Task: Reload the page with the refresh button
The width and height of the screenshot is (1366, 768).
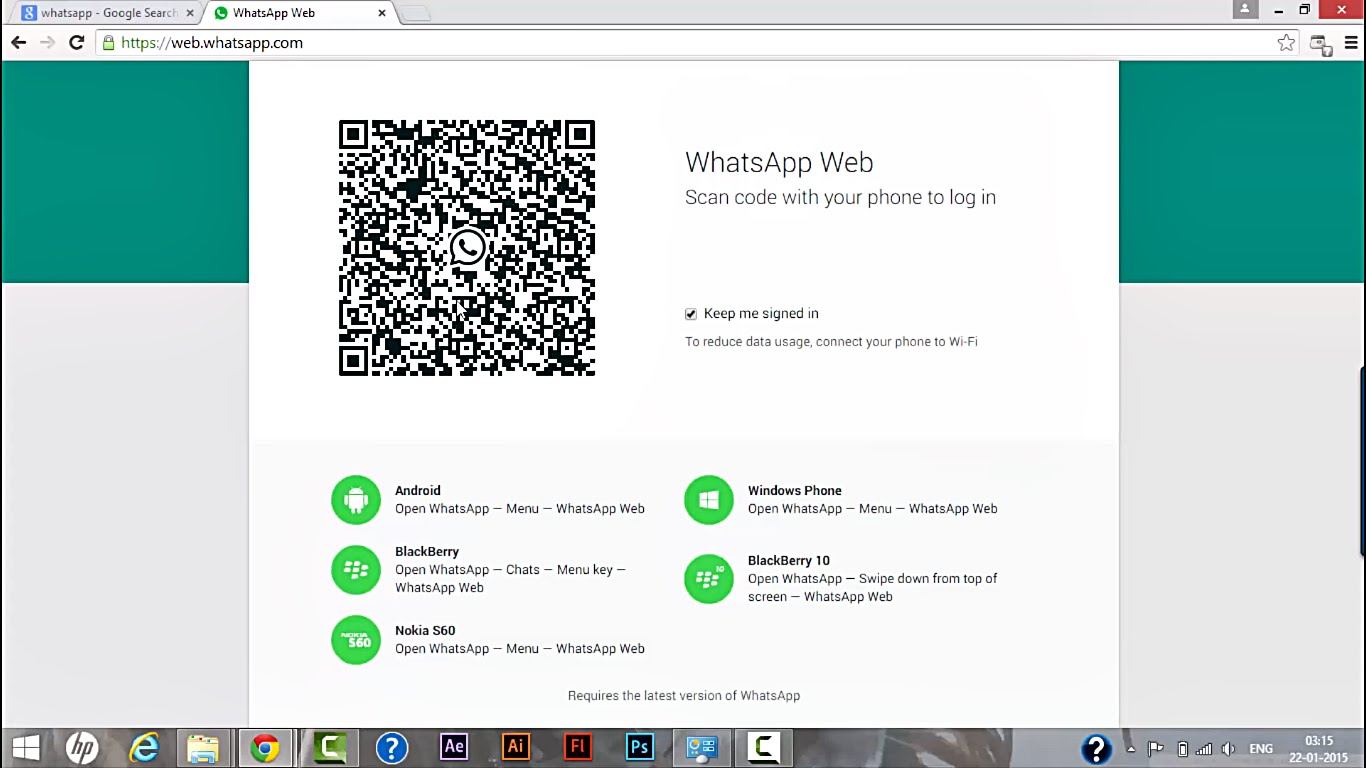Action: [x=76, y=43]
